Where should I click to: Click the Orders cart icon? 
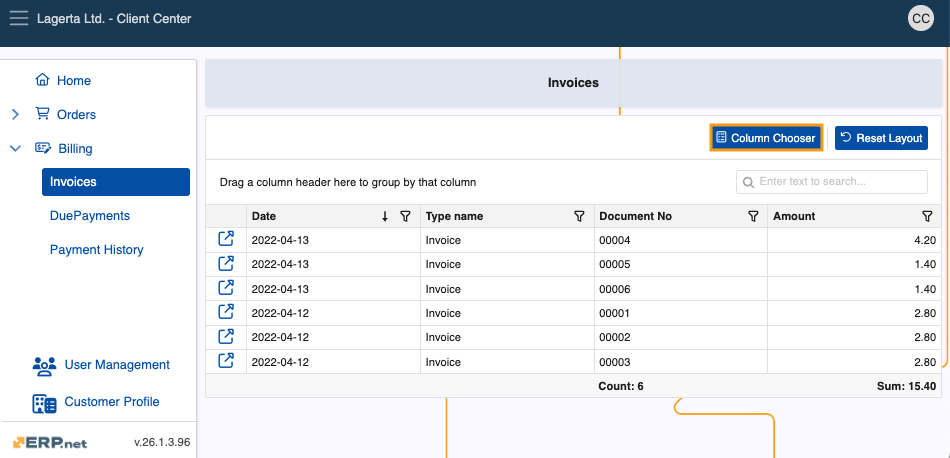pos(42,114)
